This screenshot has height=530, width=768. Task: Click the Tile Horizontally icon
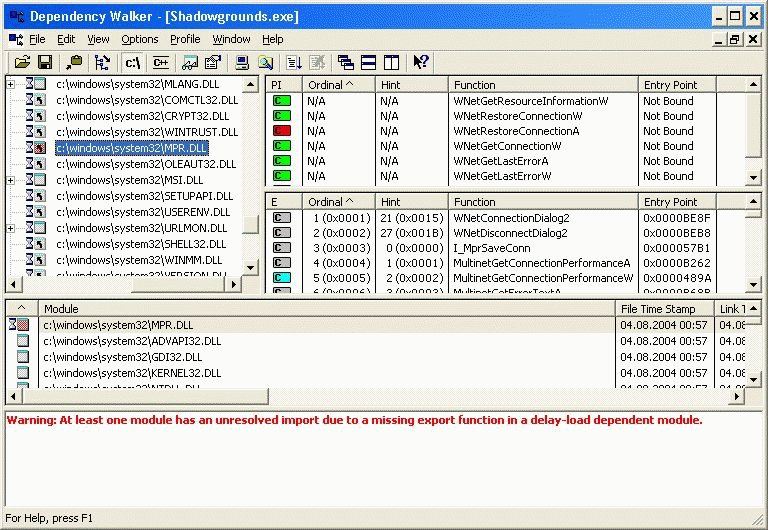(368, 62)
